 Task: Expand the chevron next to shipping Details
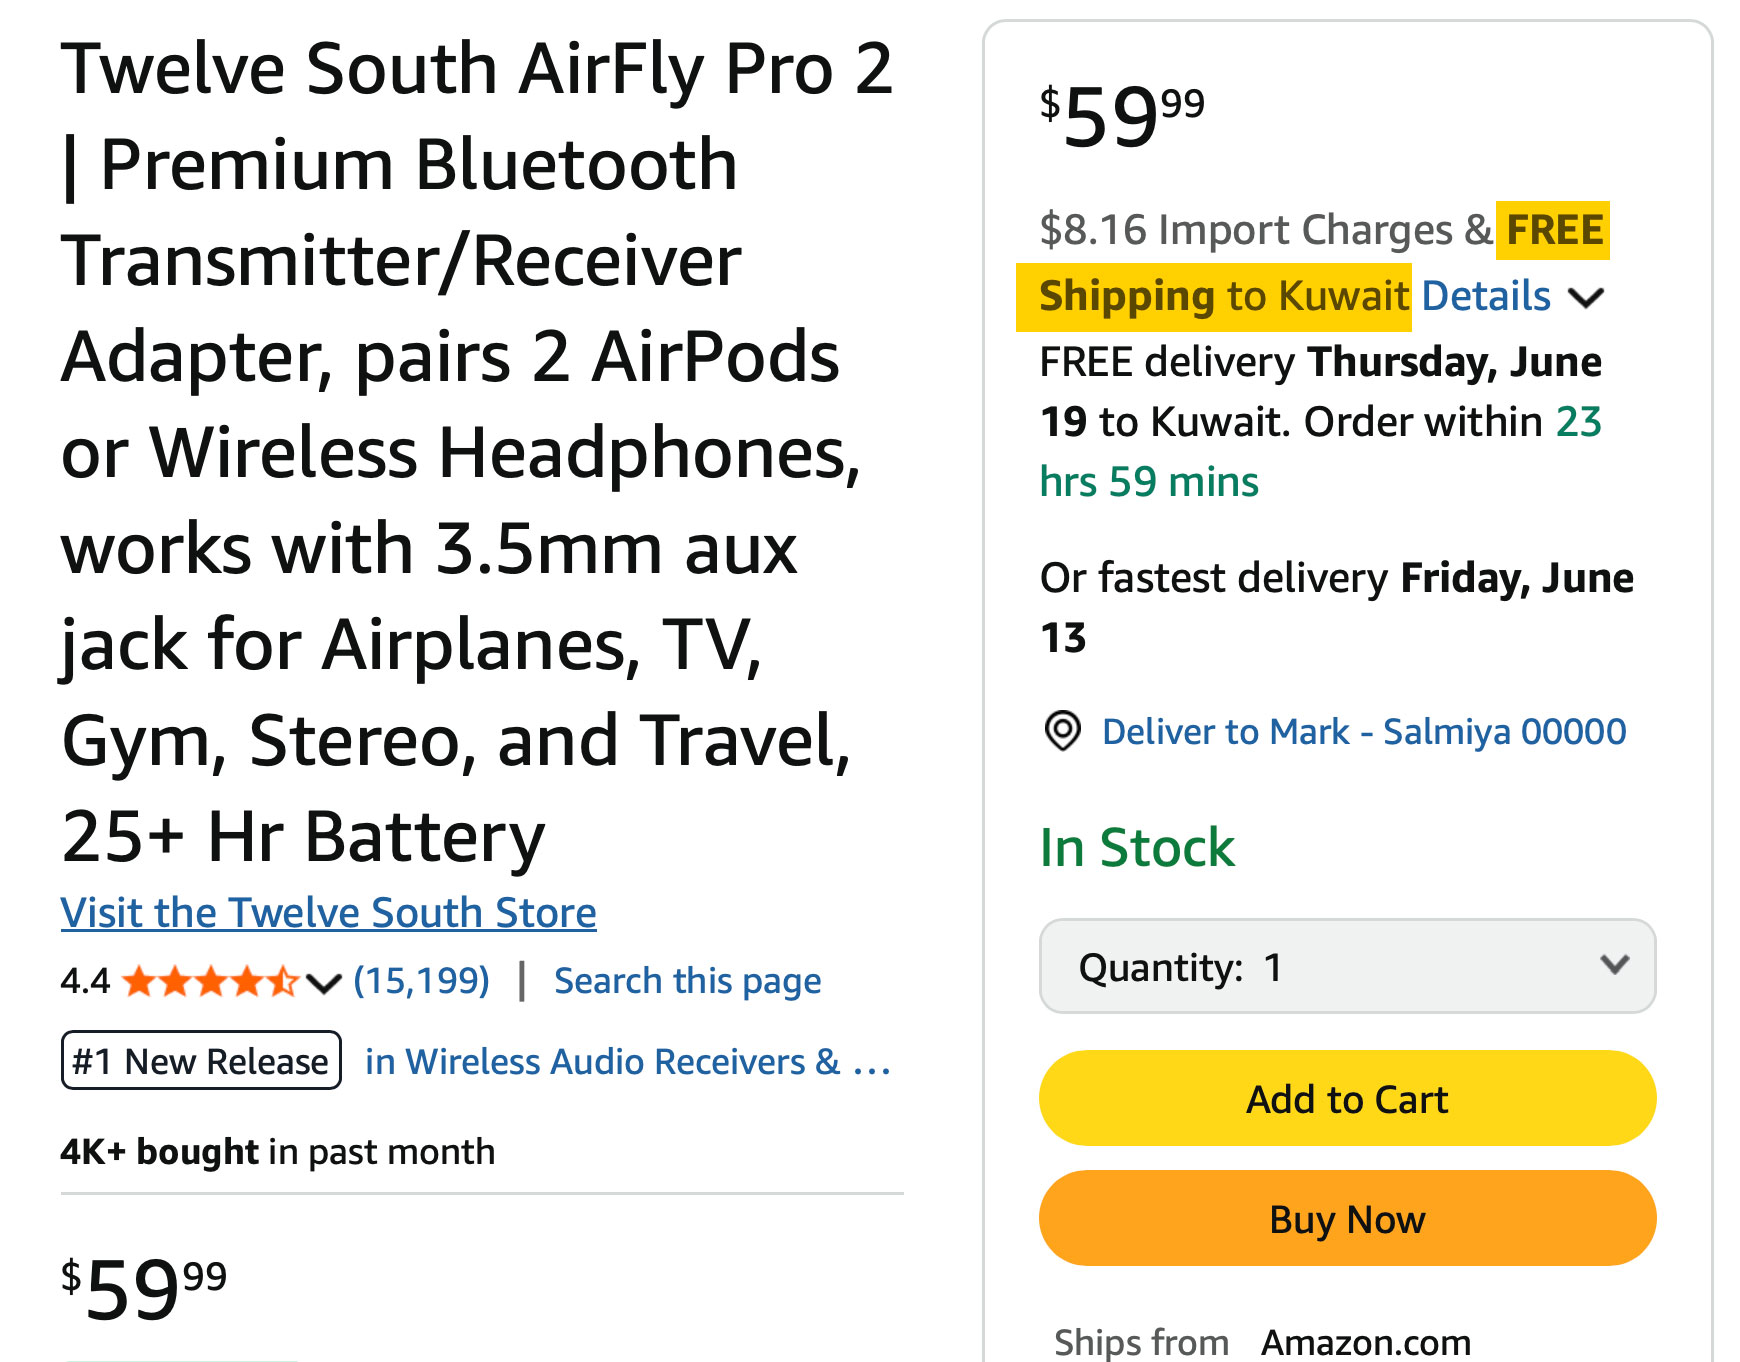pos(1586,297)
